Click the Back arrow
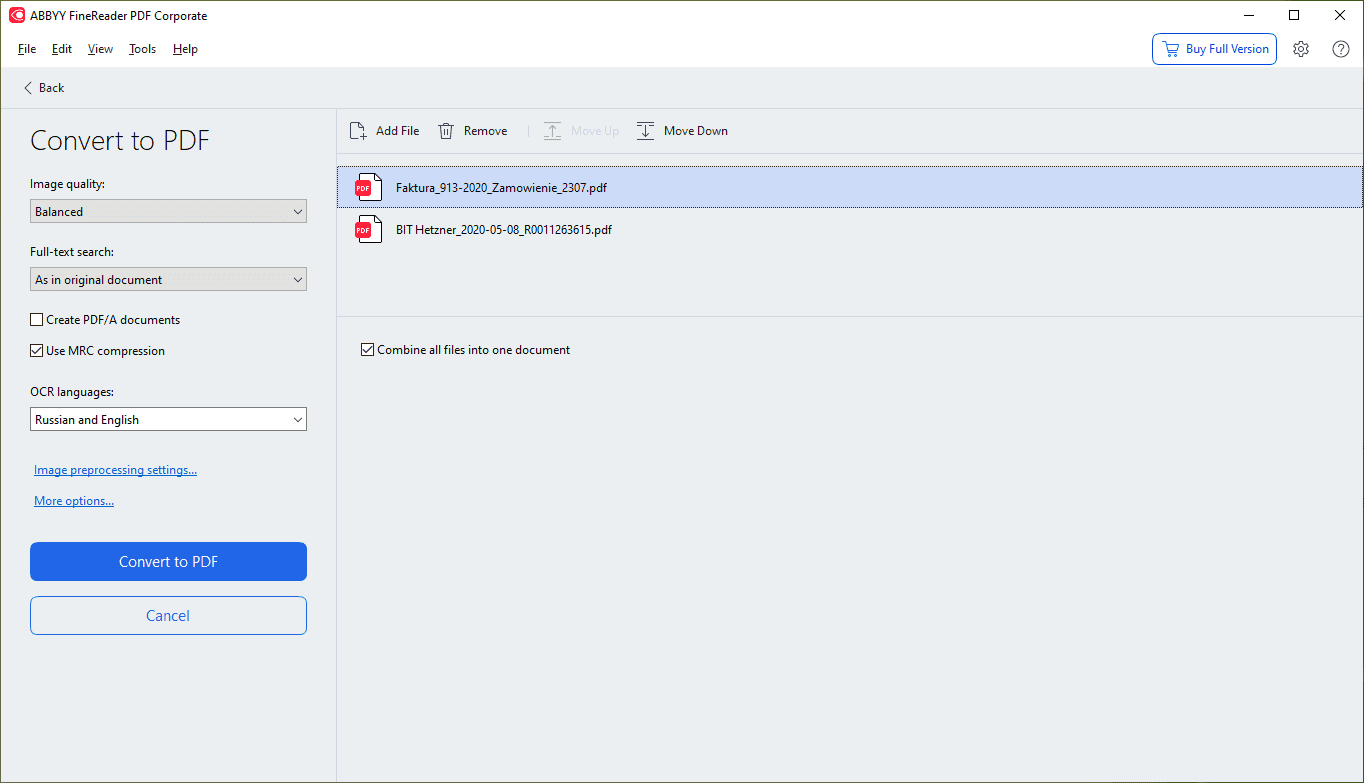The image size is (1364, 783). [x=28, y=88]
